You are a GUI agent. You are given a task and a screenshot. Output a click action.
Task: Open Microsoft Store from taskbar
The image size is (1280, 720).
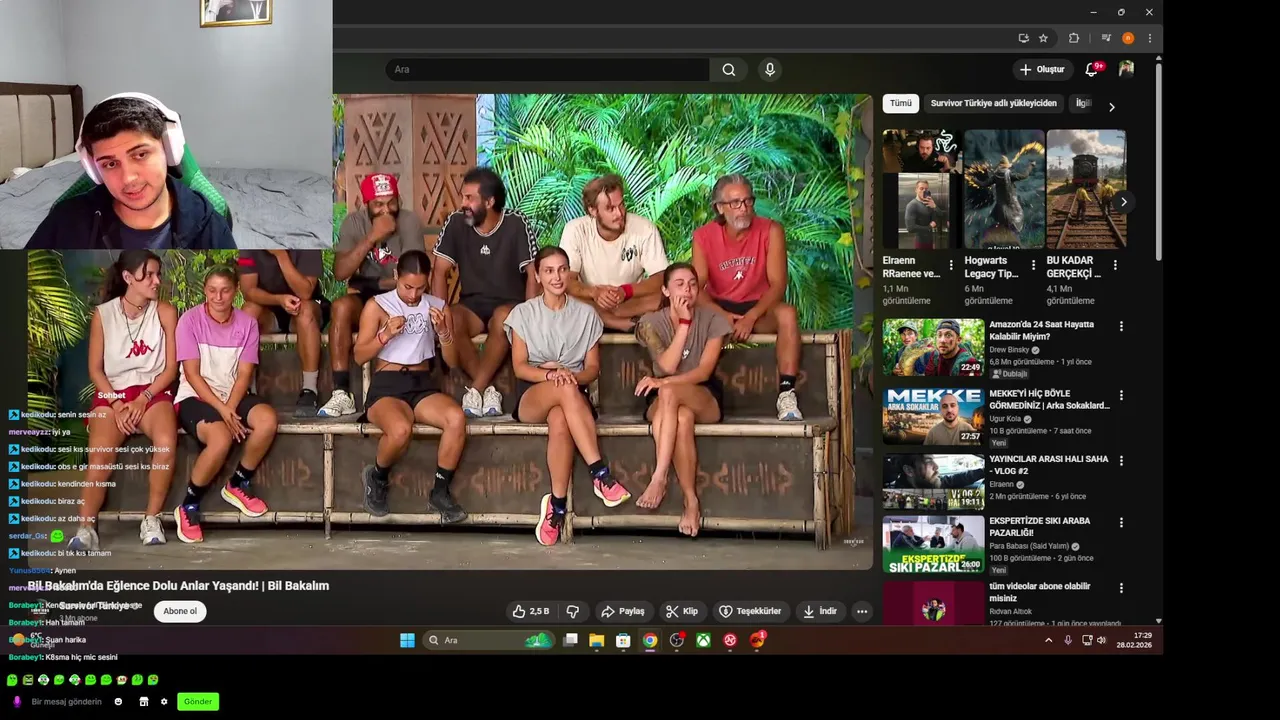click(x=623, y=640)
